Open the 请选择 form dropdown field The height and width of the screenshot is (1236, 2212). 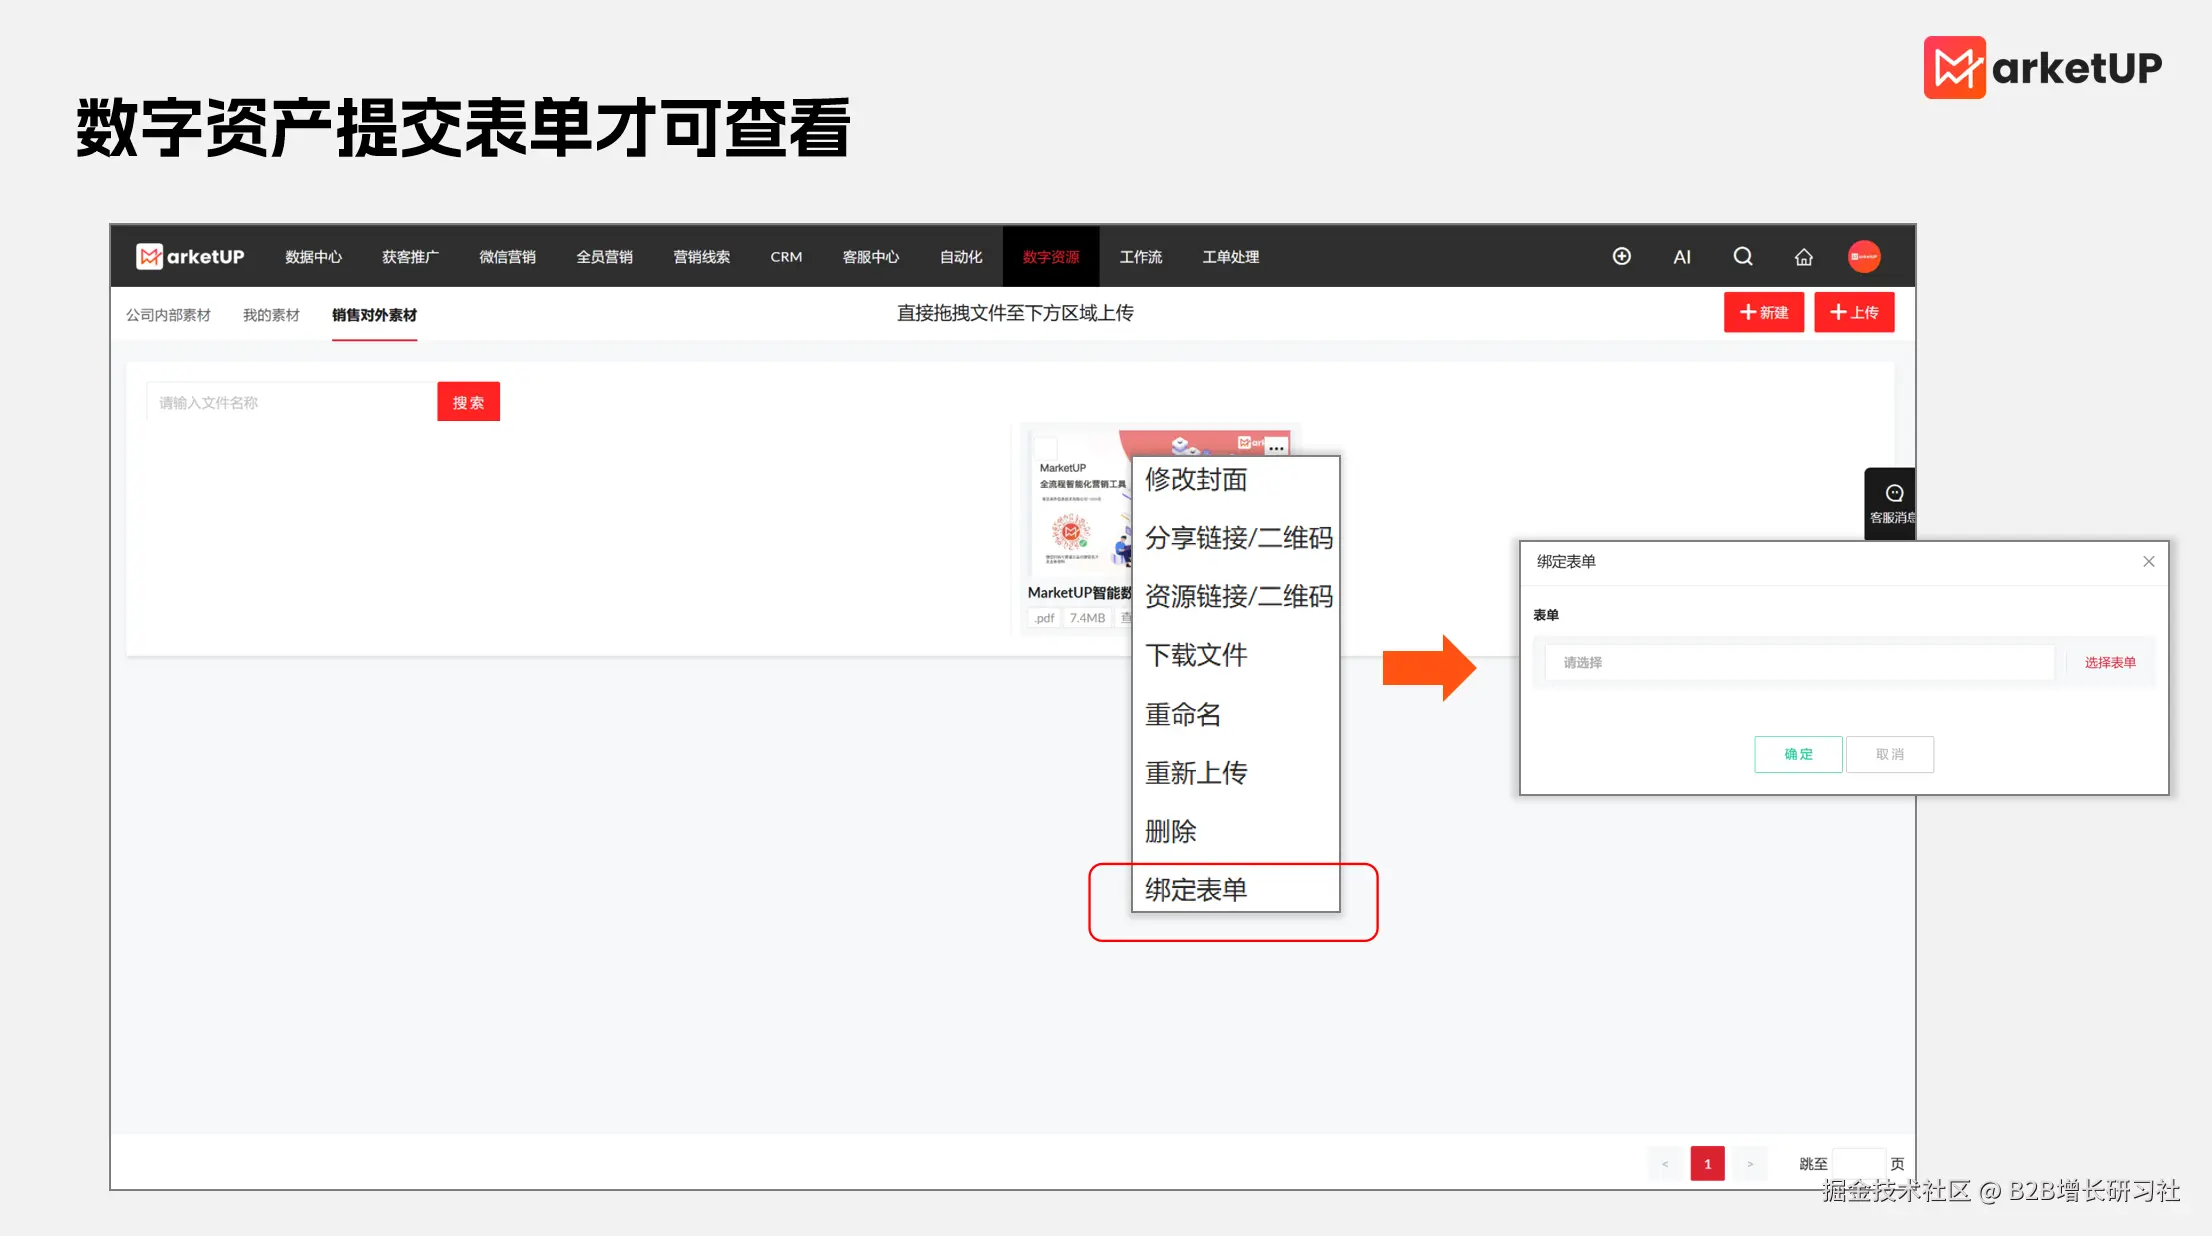click(x=1798, y=662)
